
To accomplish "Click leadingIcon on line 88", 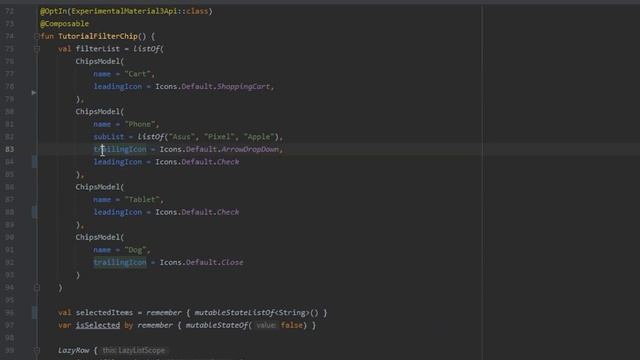I will pyautogui.click(x=118, y=212).
